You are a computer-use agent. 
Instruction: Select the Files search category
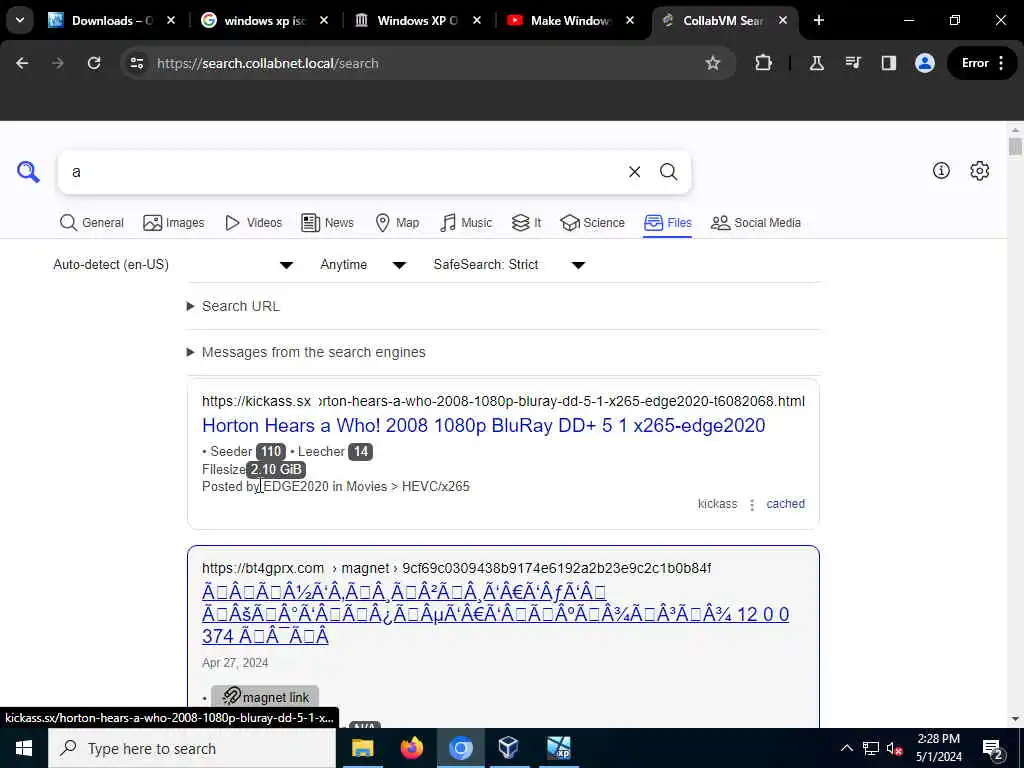(667, 223)
